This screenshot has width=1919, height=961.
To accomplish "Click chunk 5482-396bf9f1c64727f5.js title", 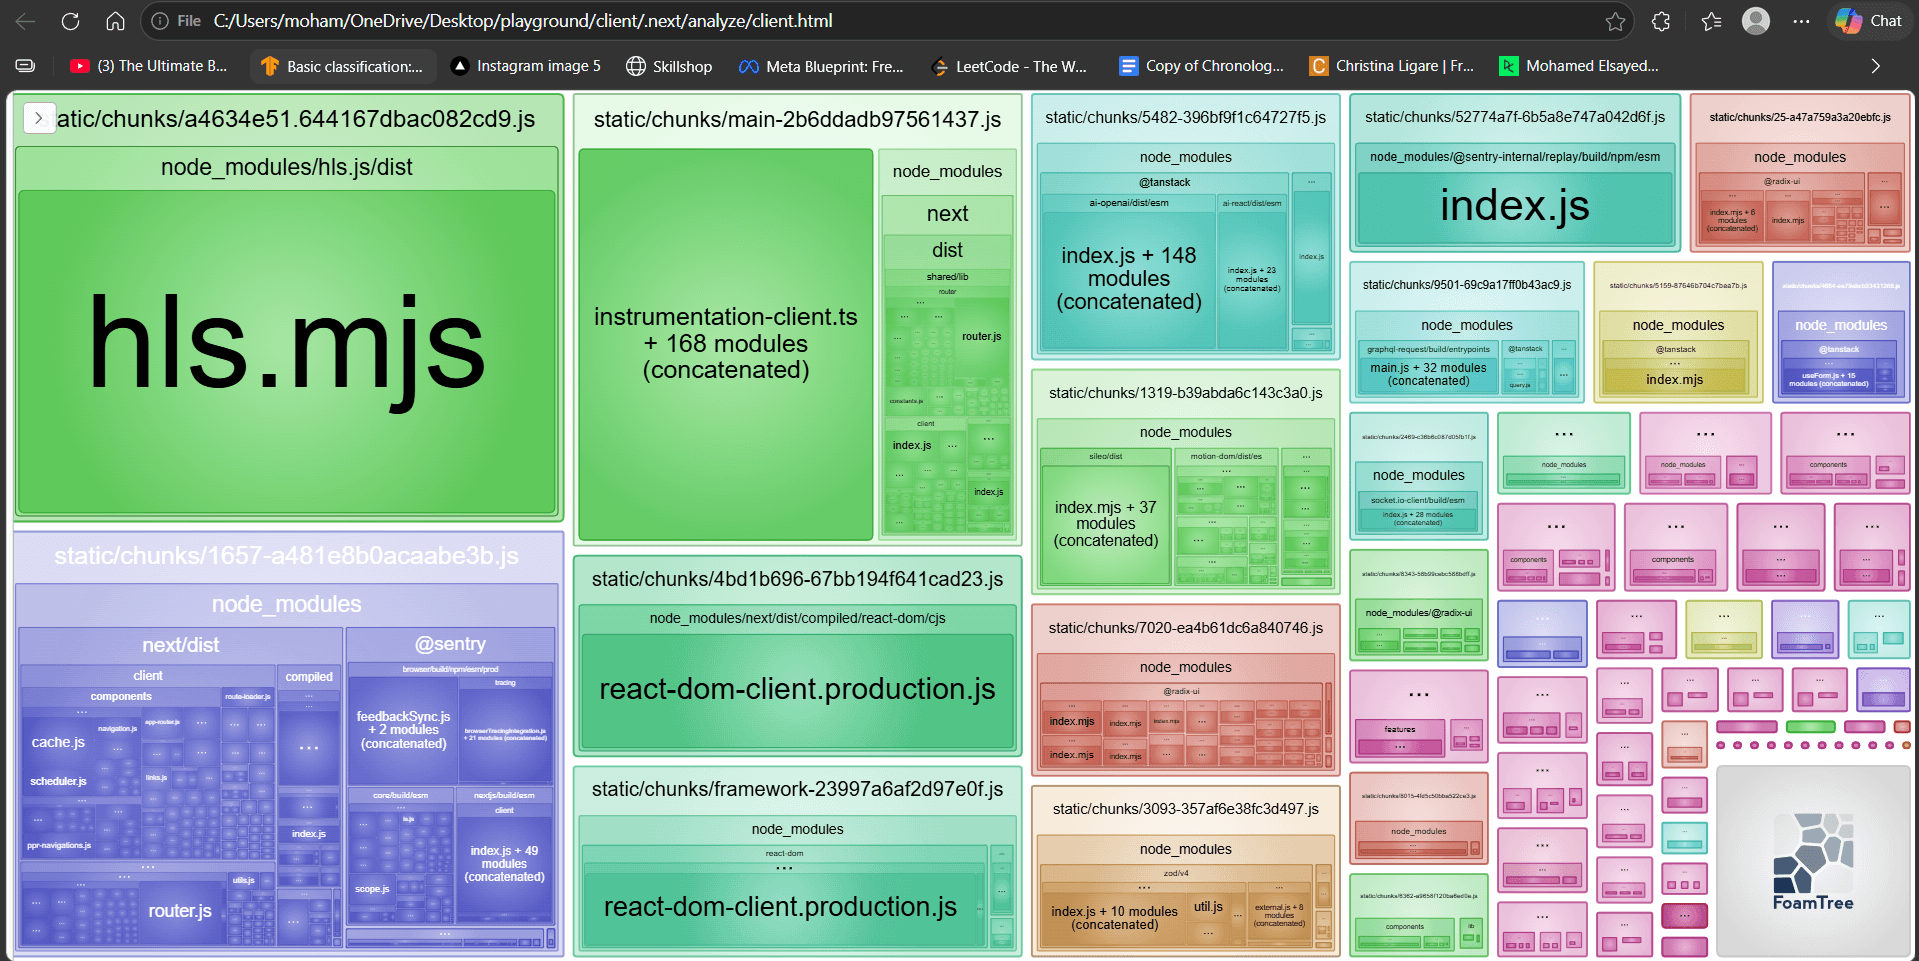I will pos(1185,118).
